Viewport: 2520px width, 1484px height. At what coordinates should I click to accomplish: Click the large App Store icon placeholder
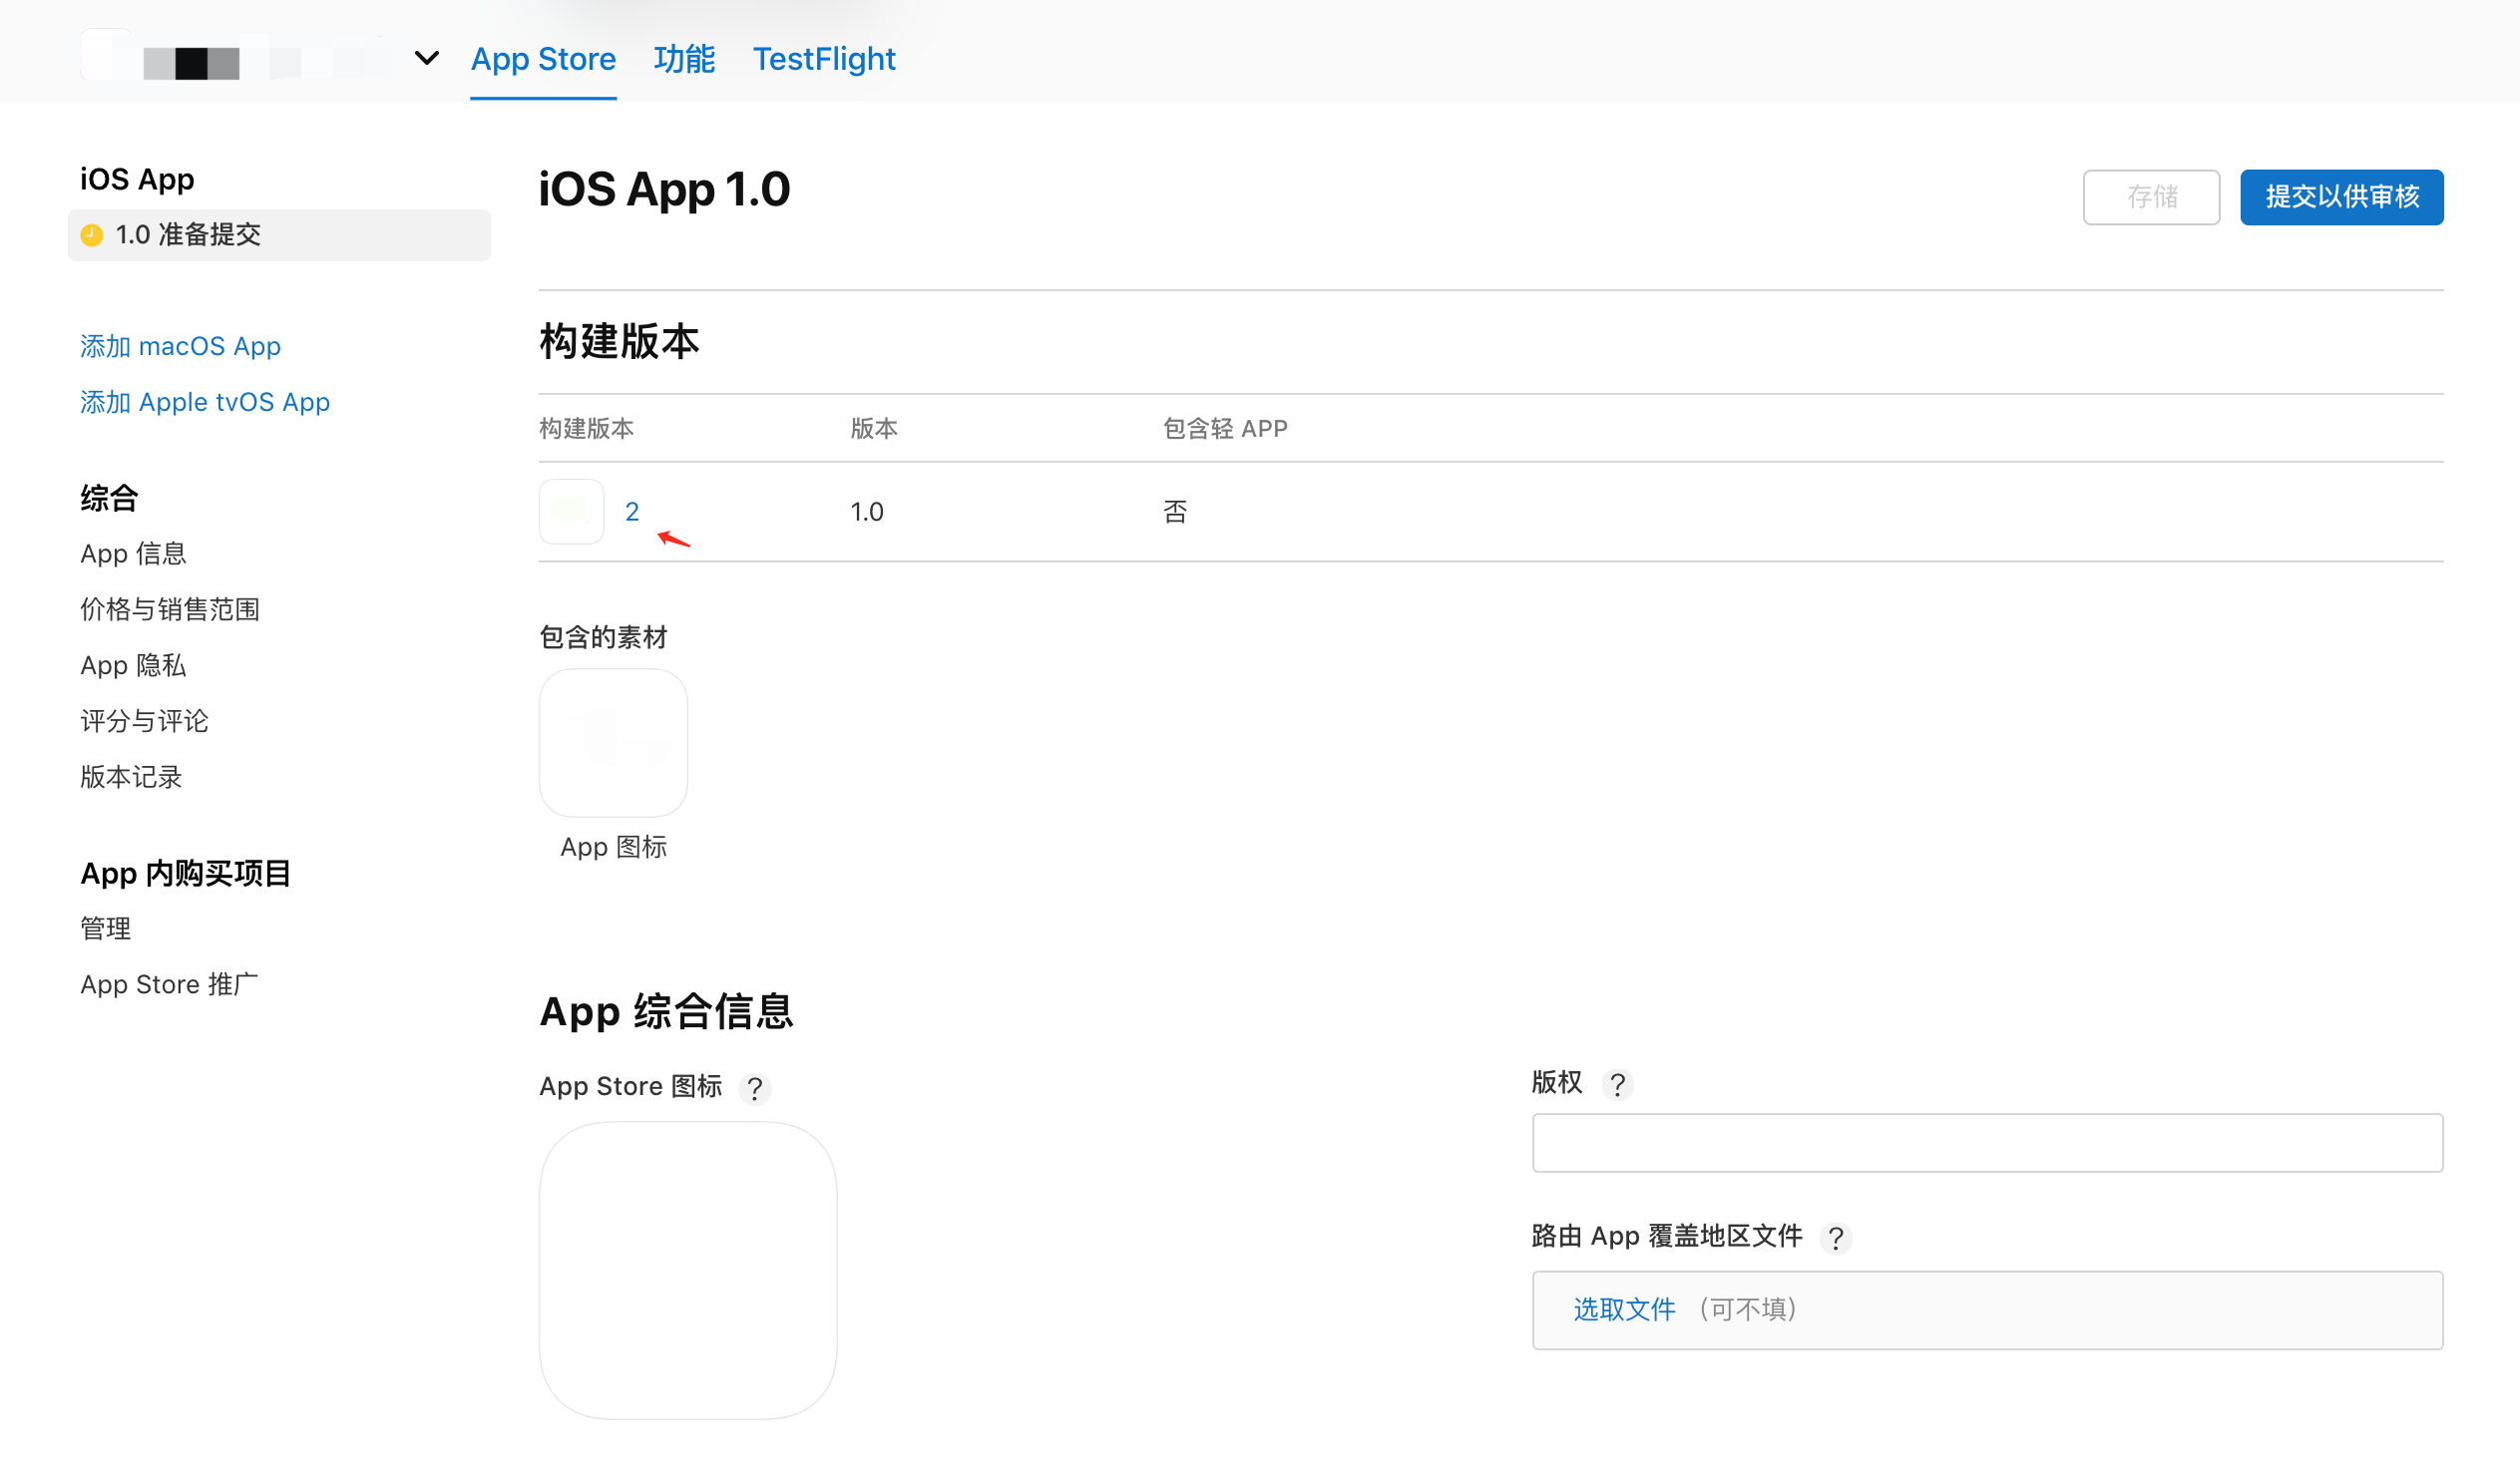point(688,1270)
